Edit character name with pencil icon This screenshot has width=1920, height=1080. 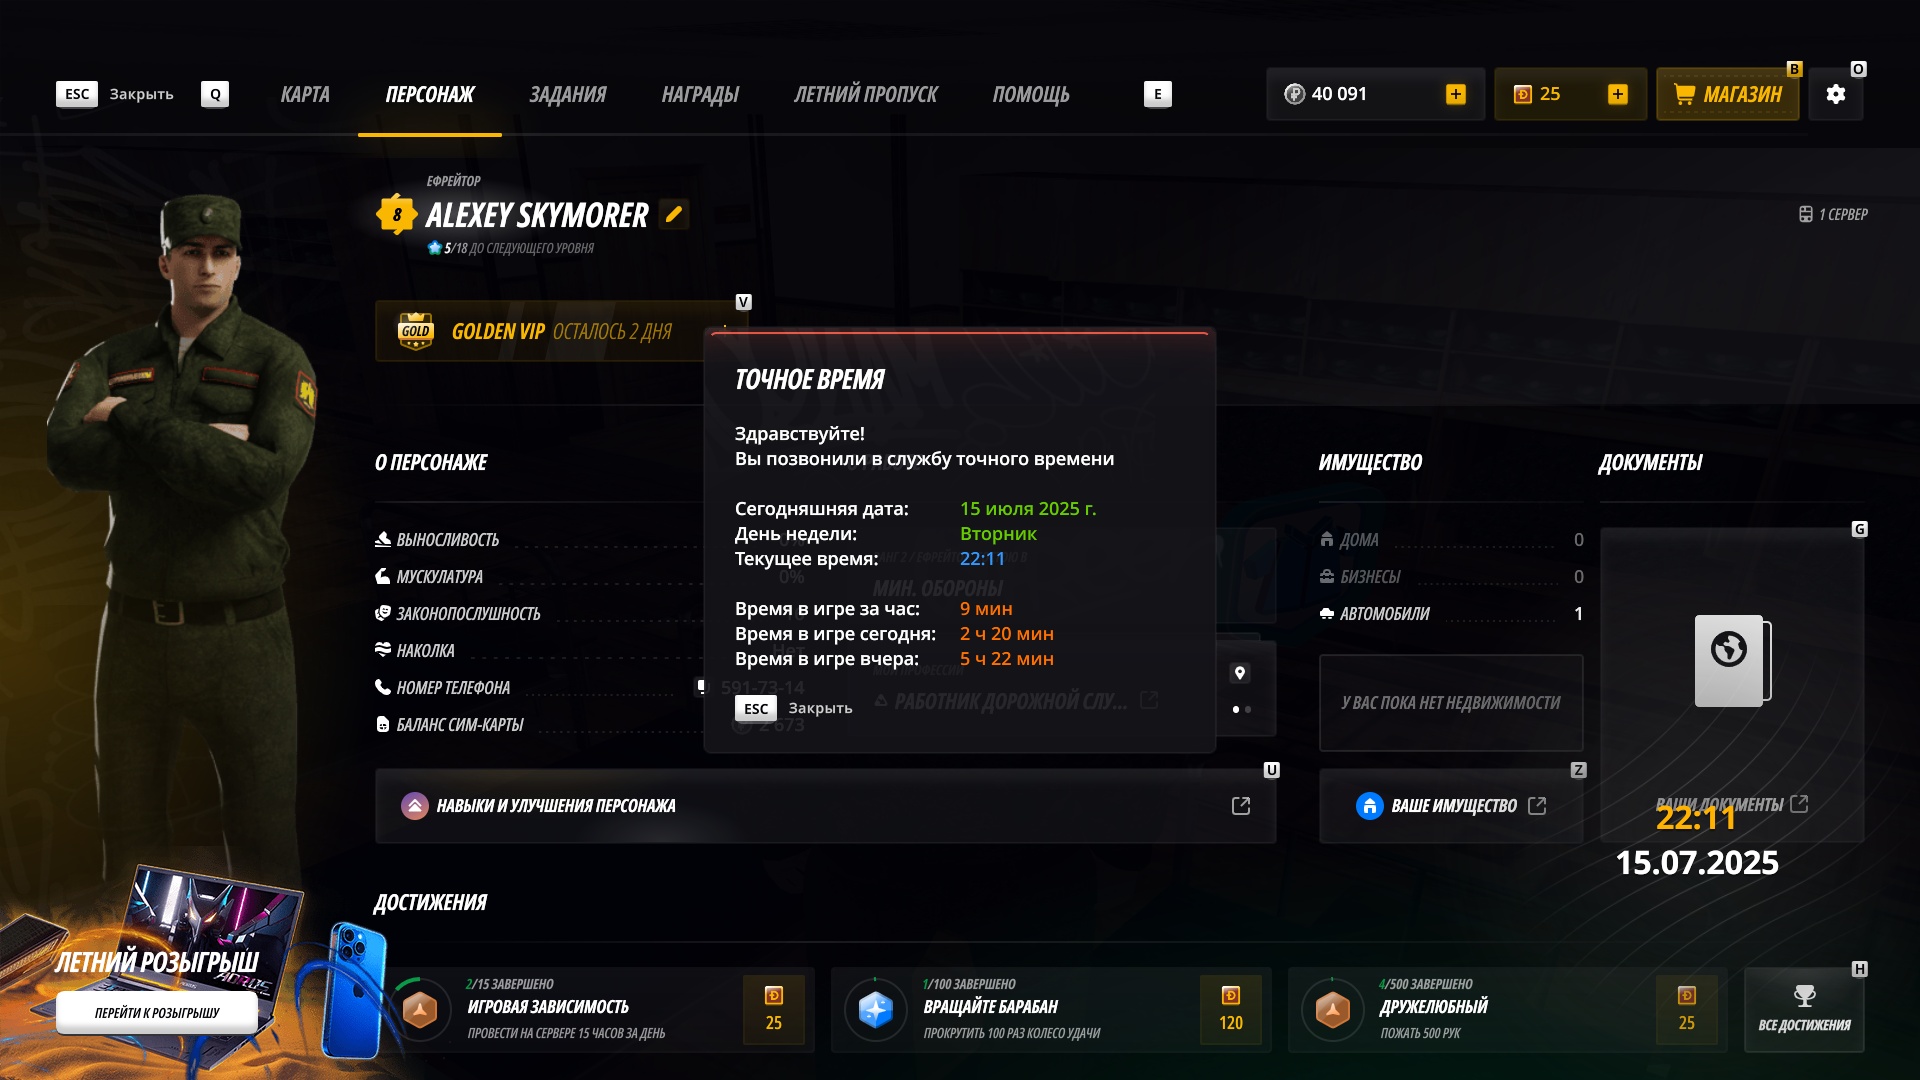[674, 214]
